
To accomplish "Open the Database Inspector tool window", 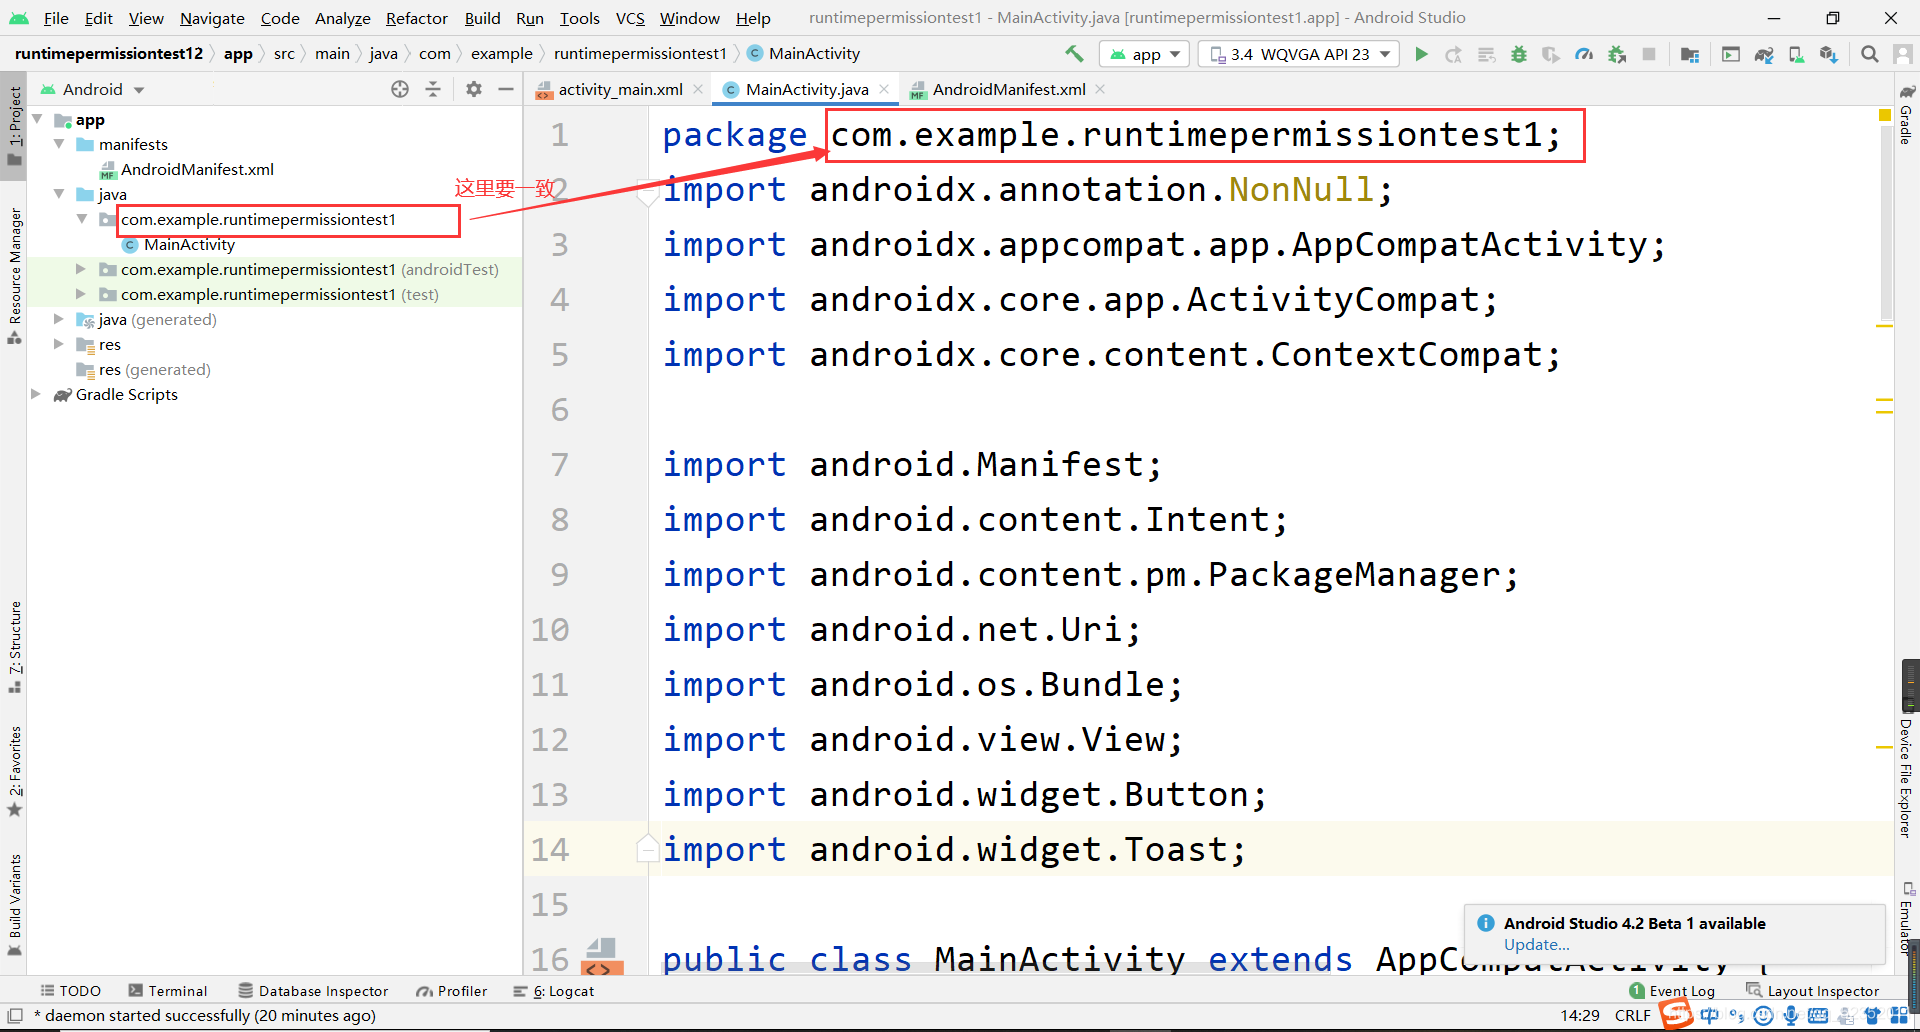I will pyautogui.click(x=313, y=991).
